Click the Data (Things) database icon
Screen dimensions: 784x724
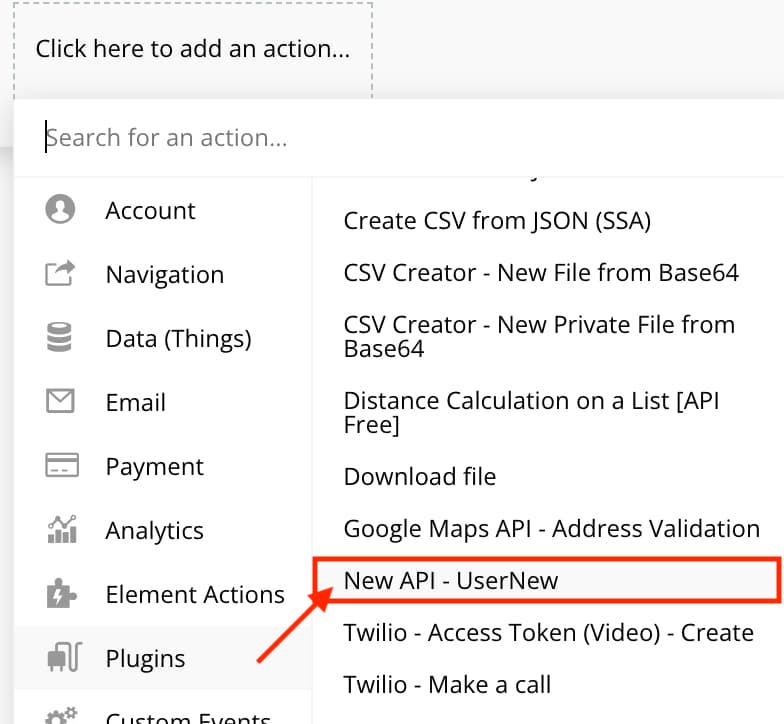pyautogui.click(x=60, y=337)
